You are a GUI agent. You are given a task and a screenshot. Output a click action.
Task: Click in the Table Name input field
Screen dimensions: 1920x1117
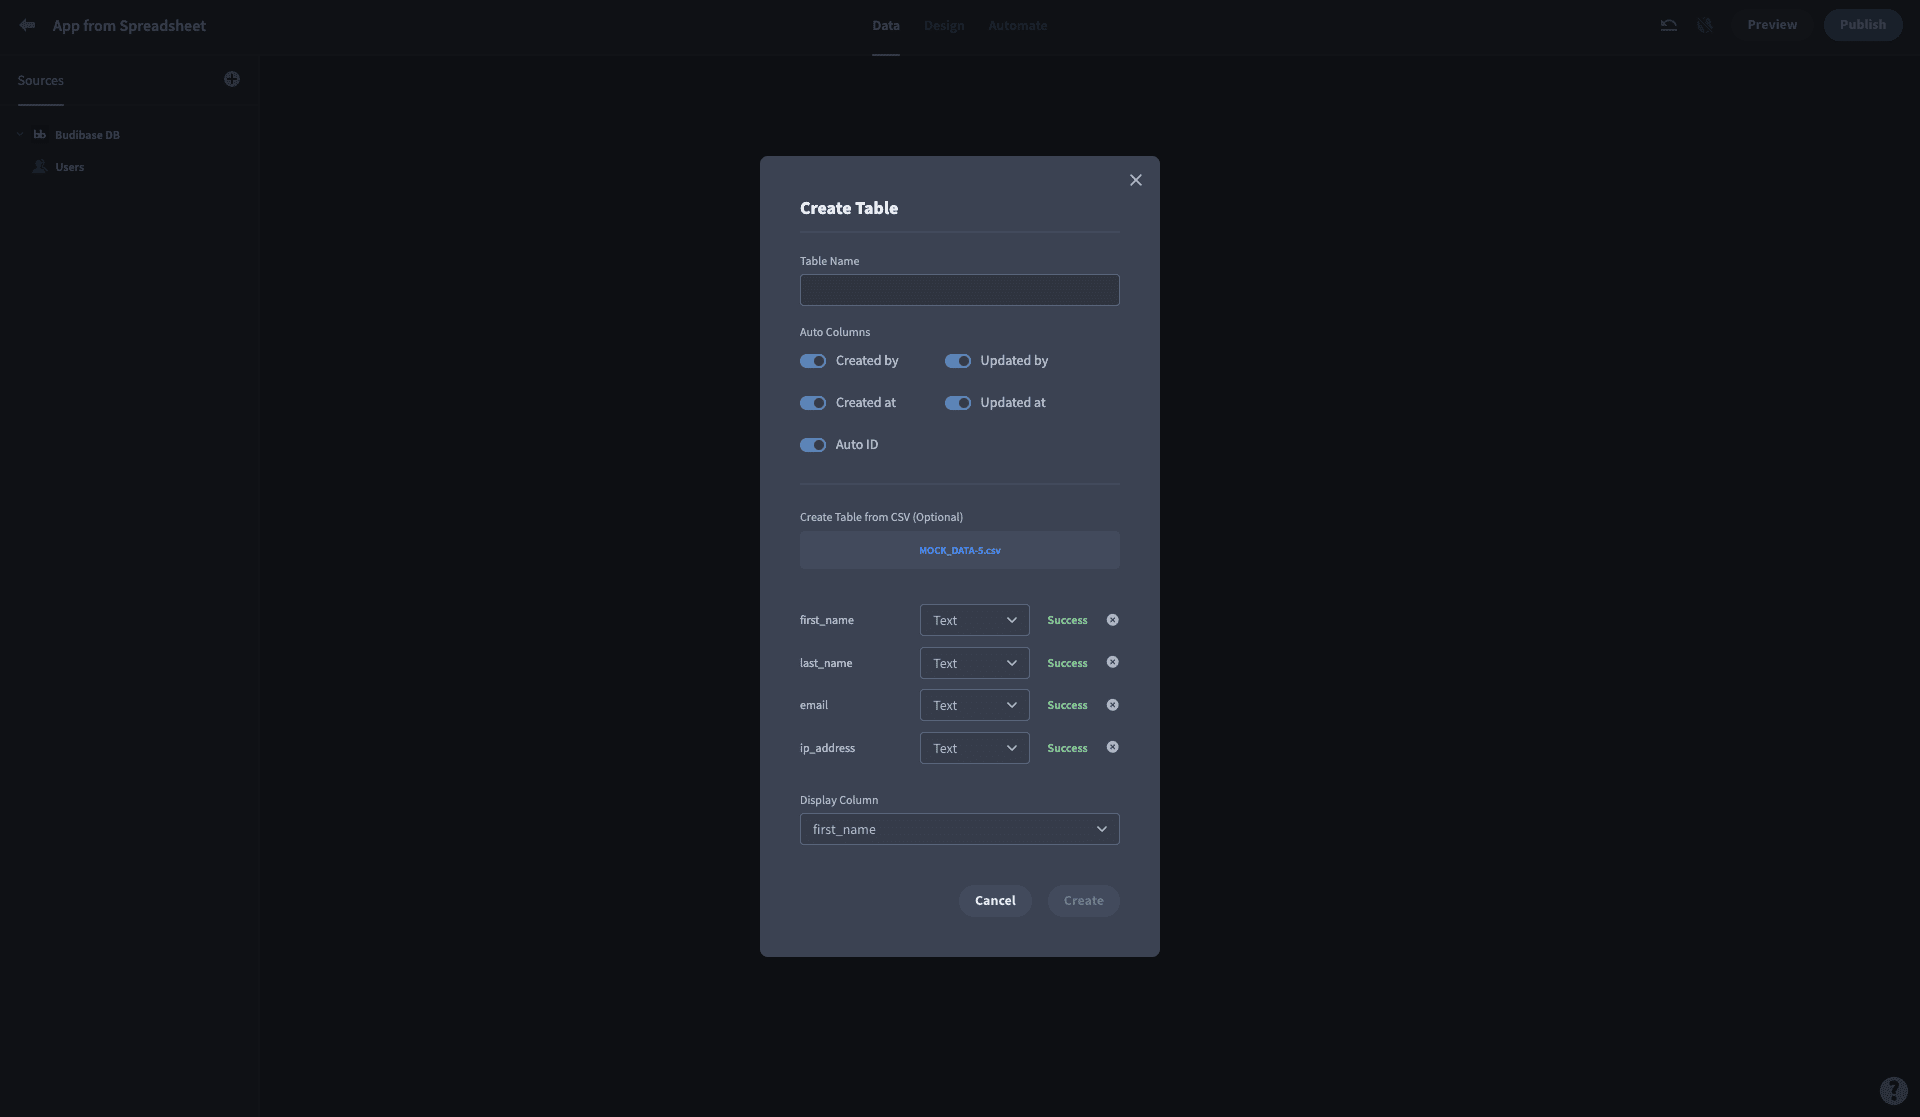[959, 290]
